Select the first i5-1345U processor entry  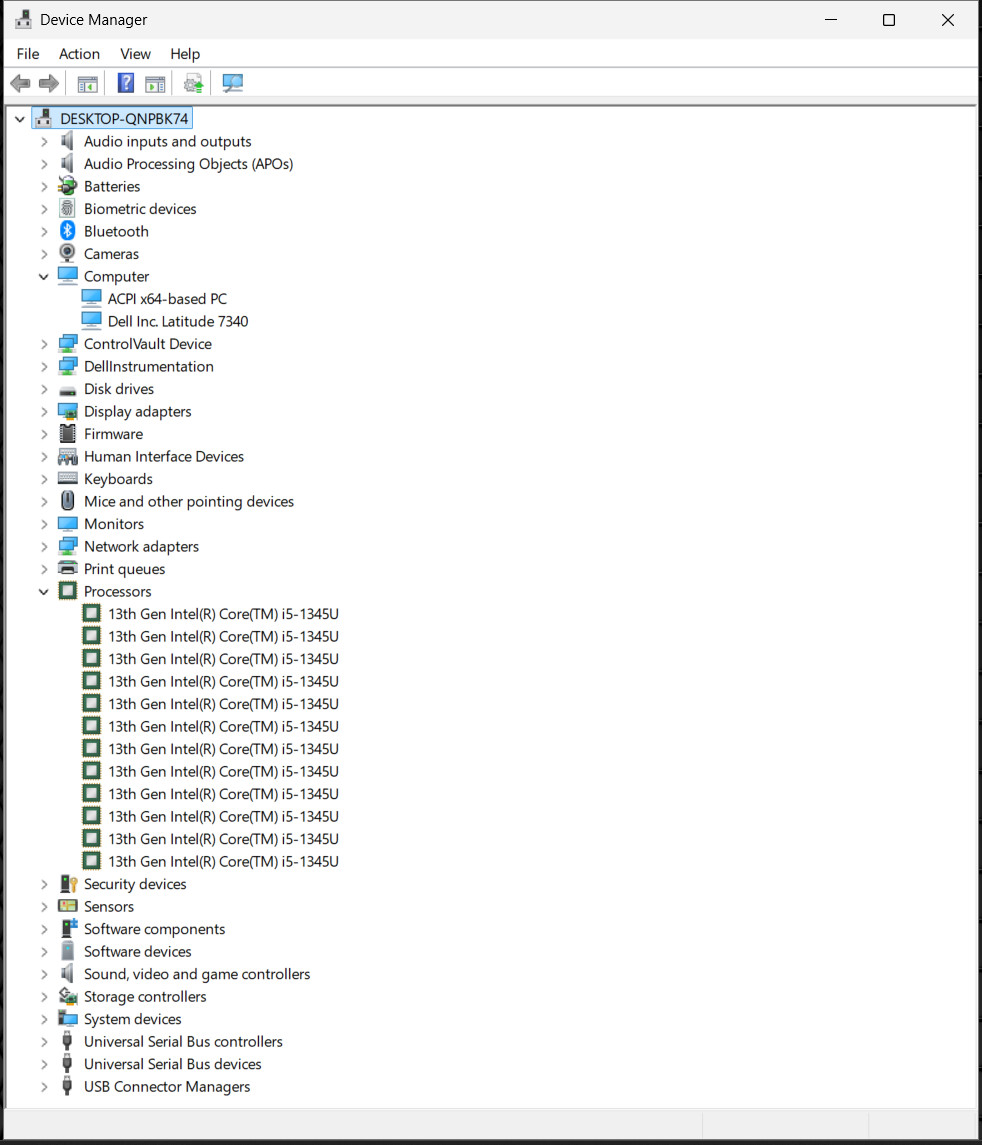[223, 613]
